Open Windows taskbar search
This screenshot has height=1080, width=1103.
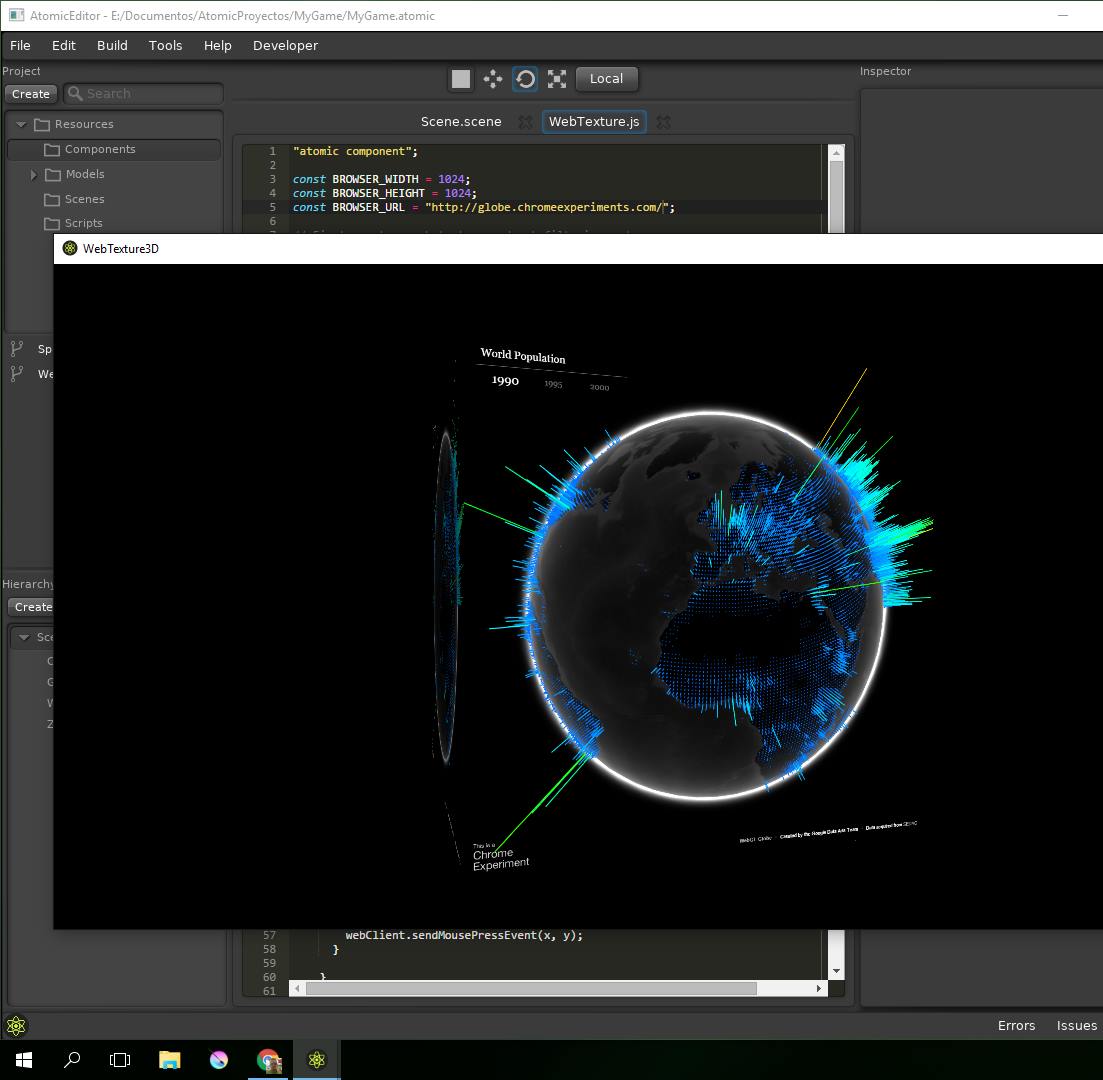72,1060
